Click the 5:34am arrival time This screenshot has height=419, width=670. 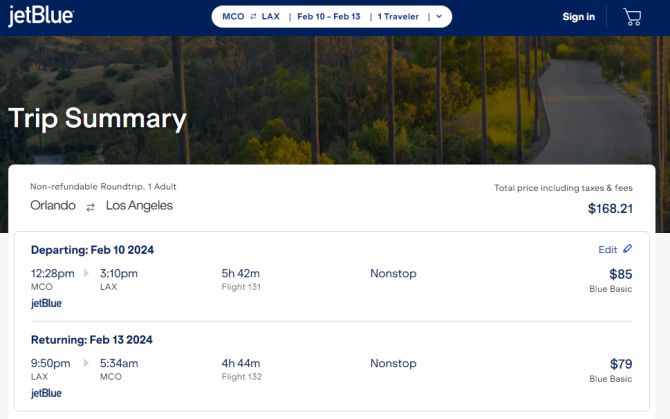pos(119,363)
